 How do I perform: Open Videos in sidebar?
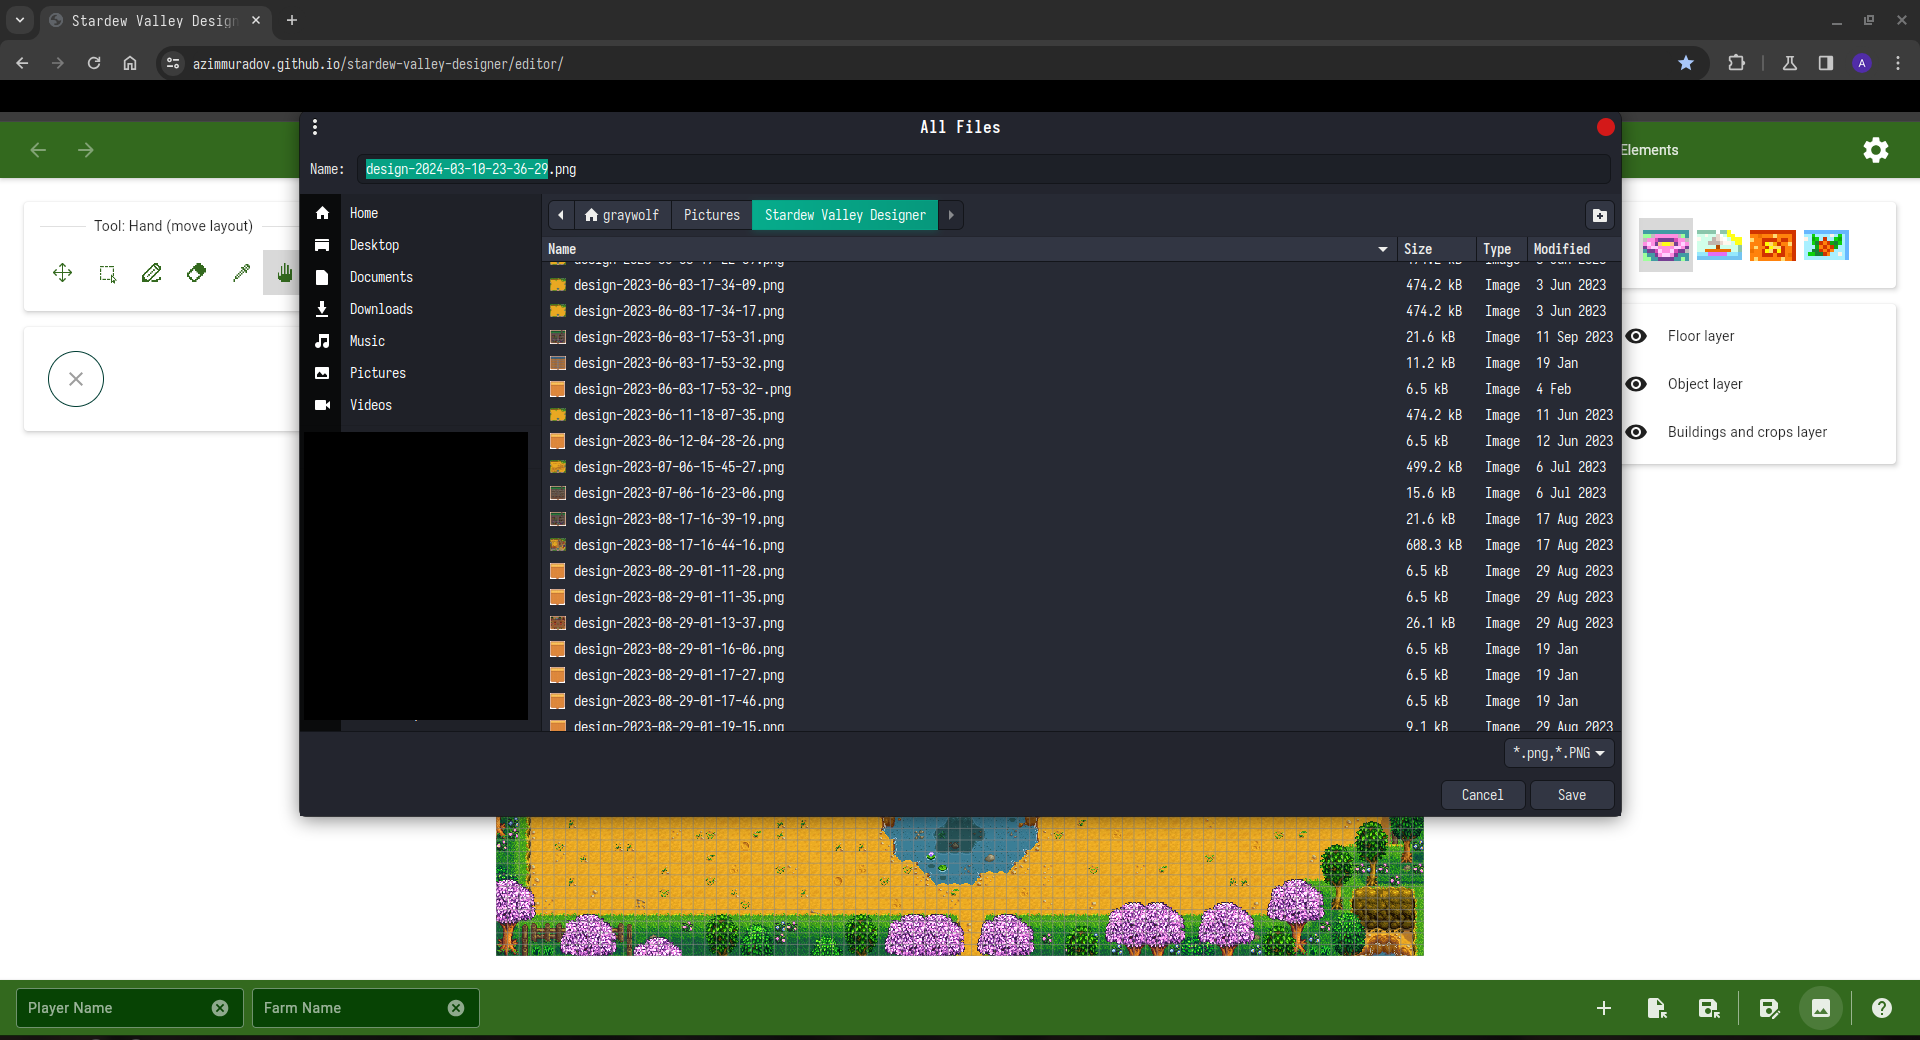point(370,405)
